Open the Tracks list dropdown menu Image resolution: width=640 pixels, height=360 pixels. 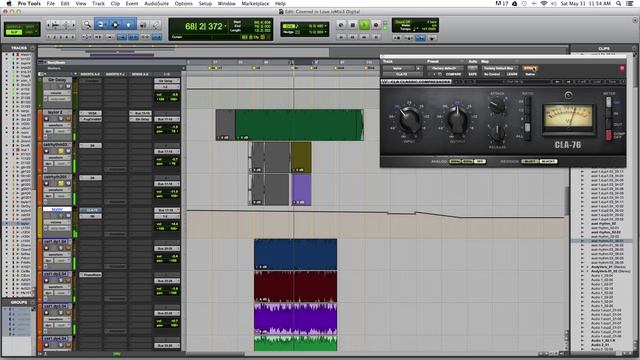point(33,48)
